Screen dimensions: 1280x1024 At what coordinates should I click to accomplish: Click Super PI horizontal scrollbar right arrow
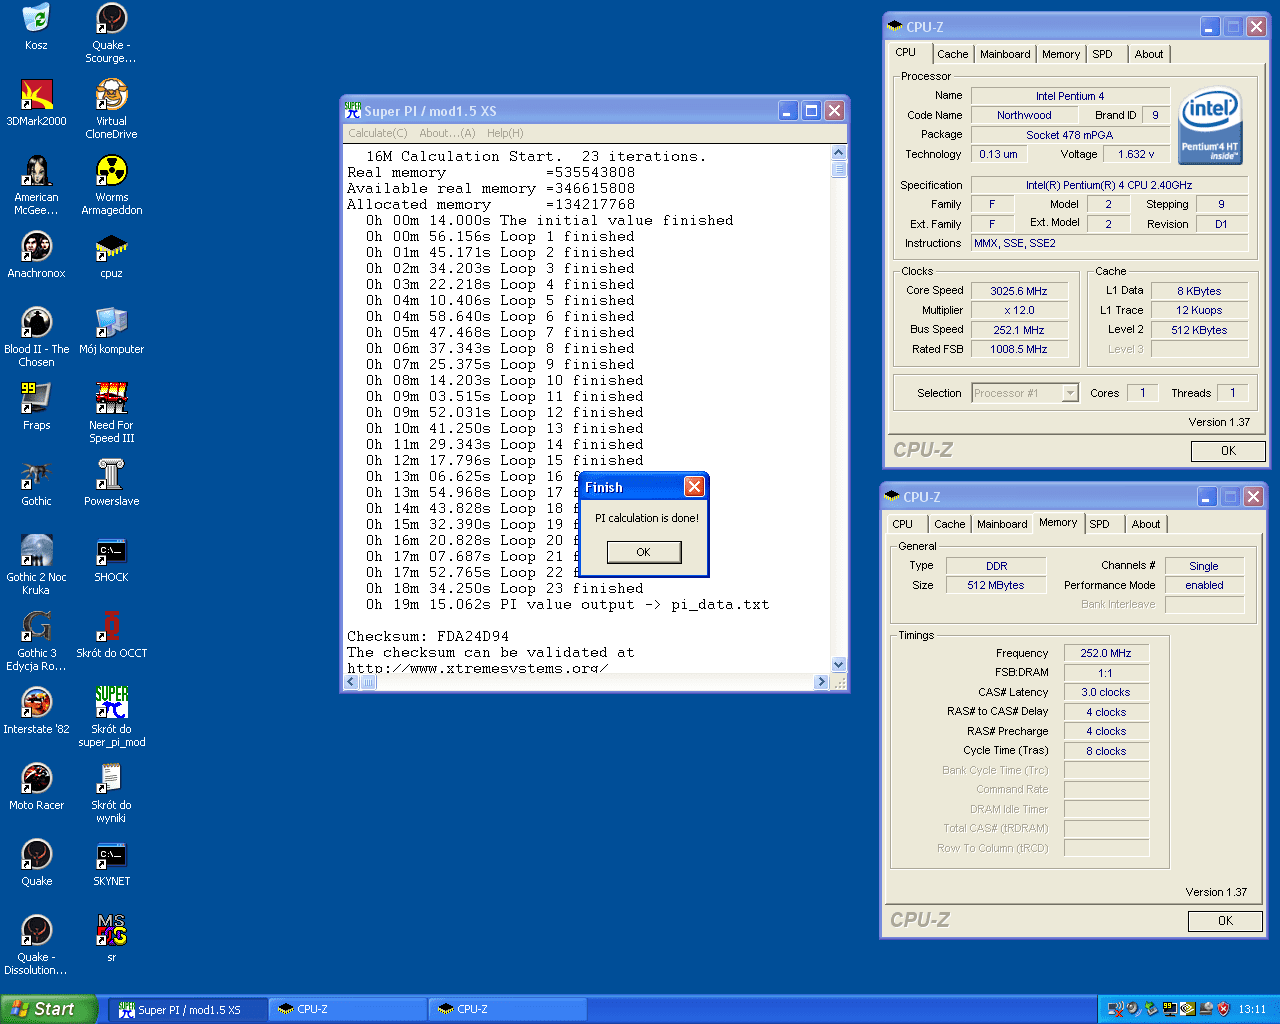pyautogui.click(x=821, y=682)
